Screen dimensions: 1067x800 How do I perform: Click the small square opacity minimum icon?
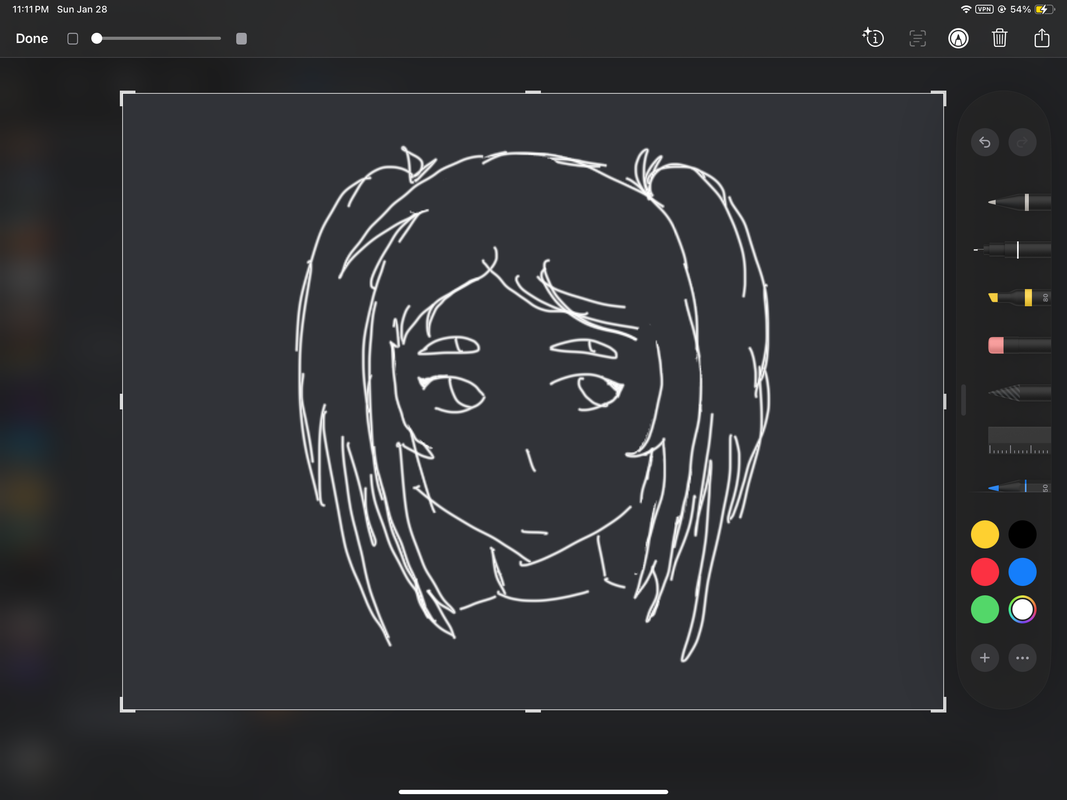coord(73,39)
